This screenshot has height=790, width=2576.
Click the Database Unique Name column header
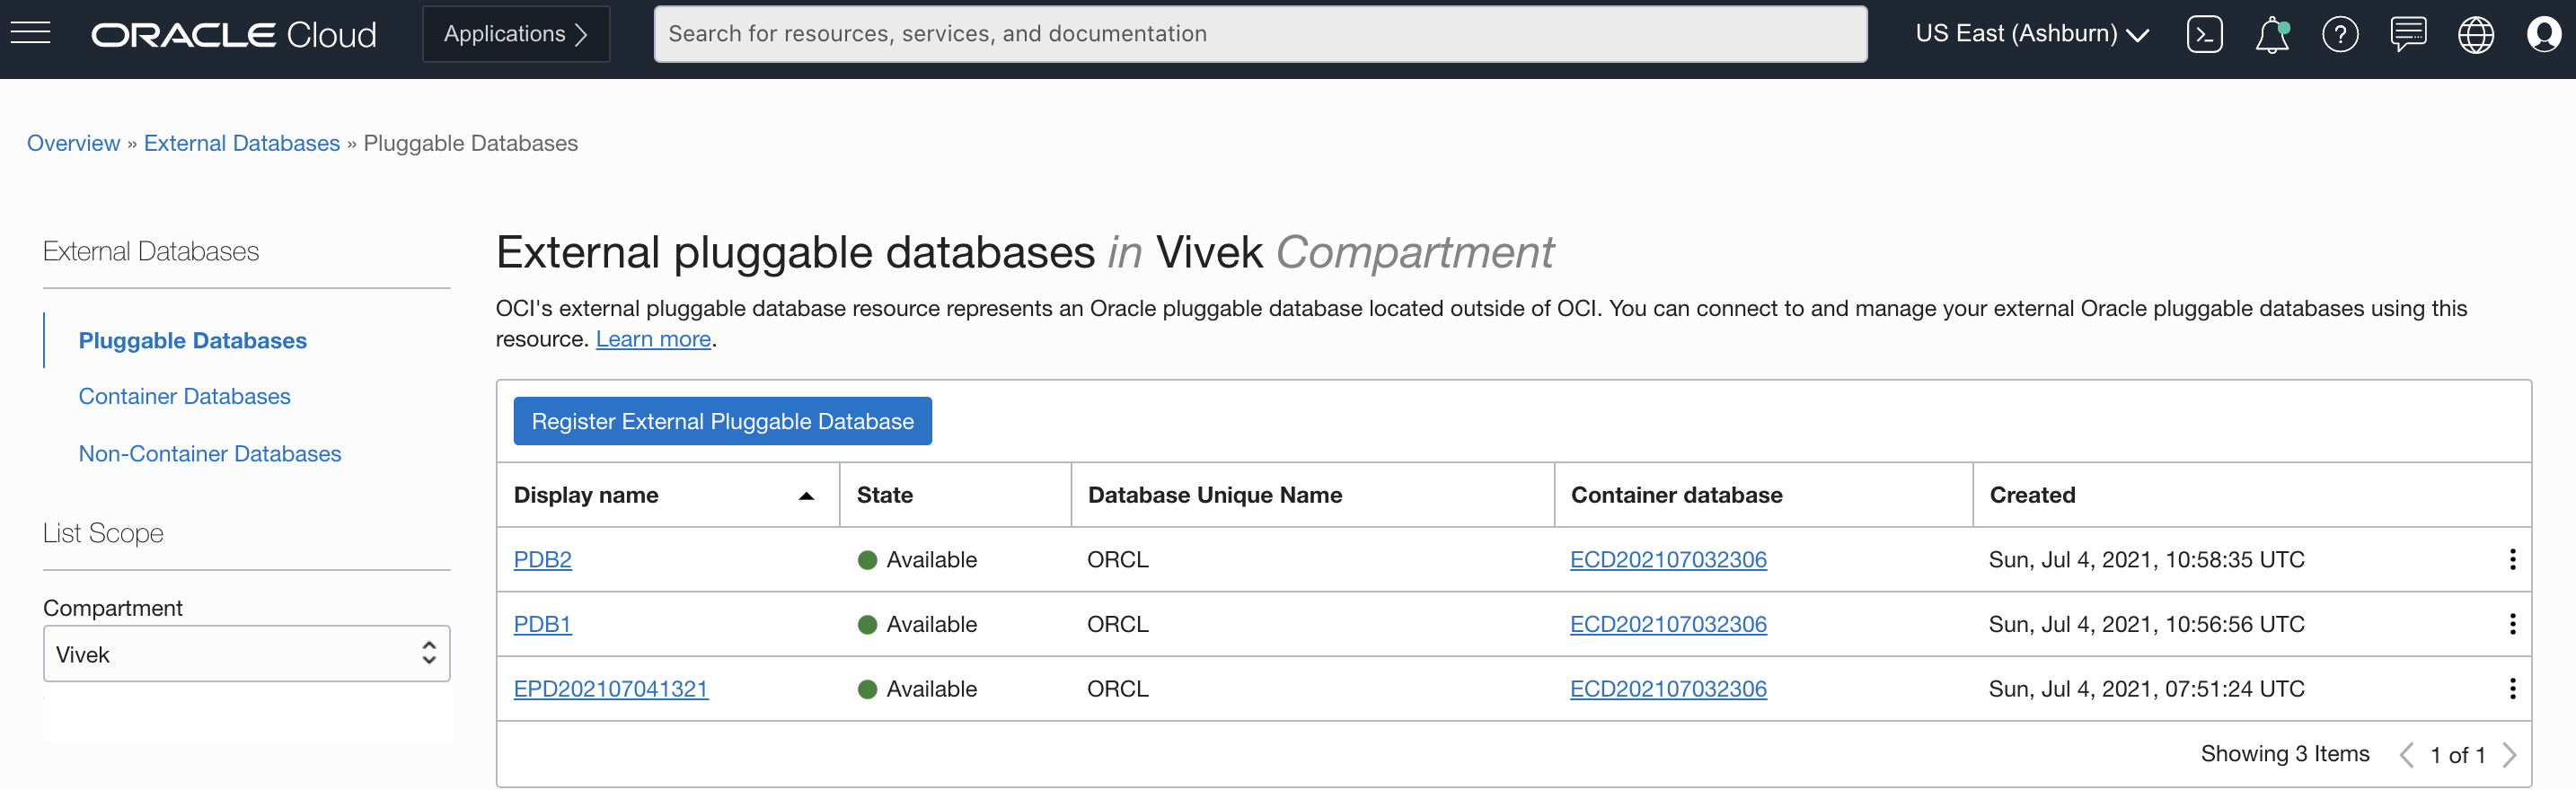1215,495
